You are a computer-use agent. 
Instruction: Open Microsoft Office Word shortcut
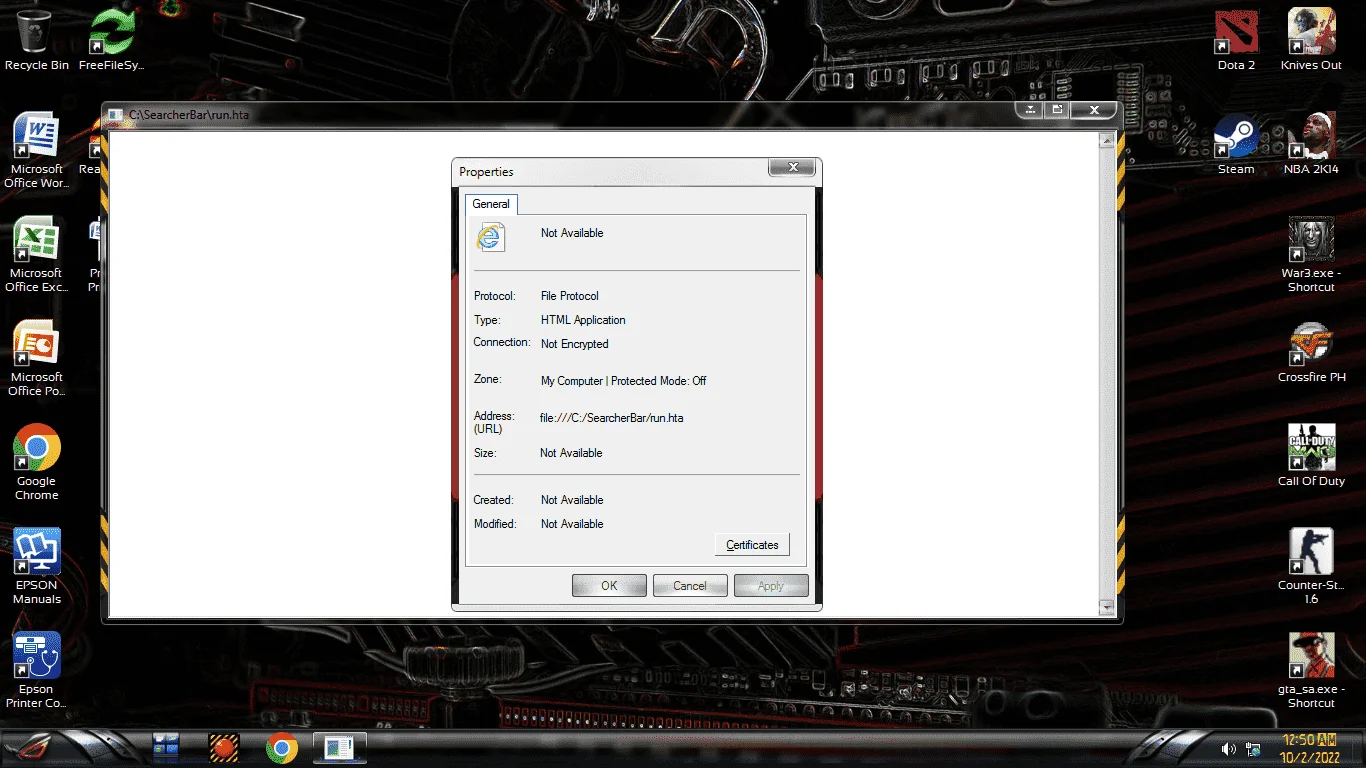[37, 150]
